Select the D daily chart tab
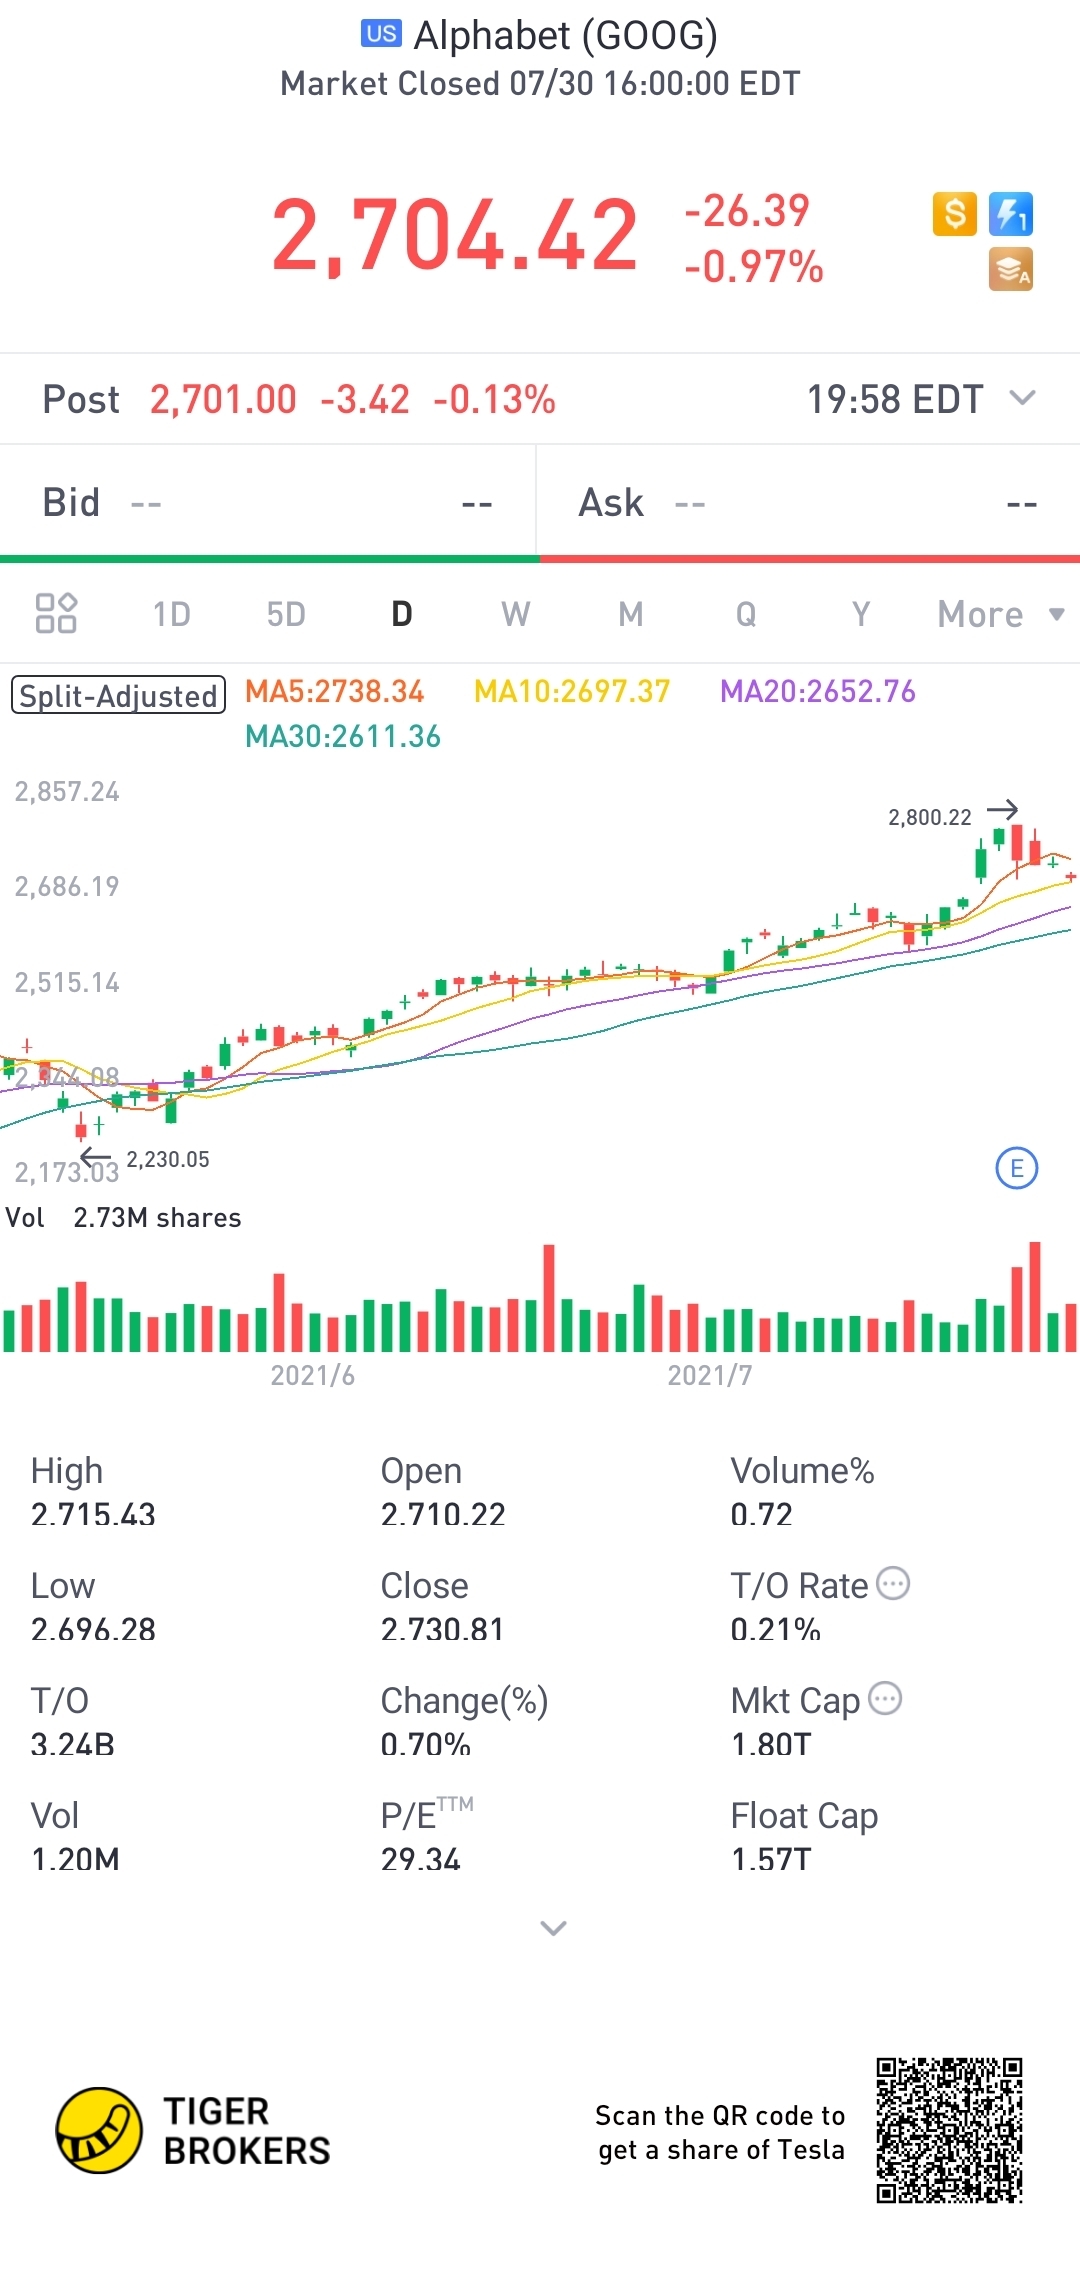Viewport: 1080px width, 2289px height. (402, 614)
